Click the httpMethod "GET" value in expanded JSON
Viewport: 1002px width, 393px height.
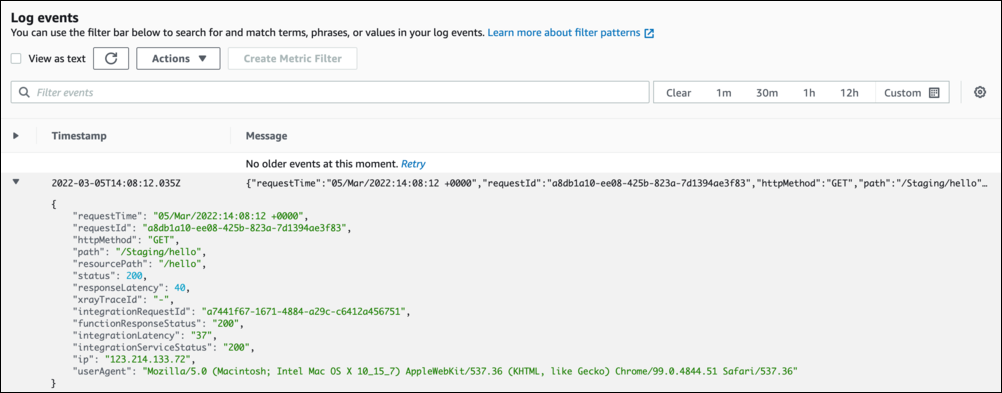pos(161,239)
